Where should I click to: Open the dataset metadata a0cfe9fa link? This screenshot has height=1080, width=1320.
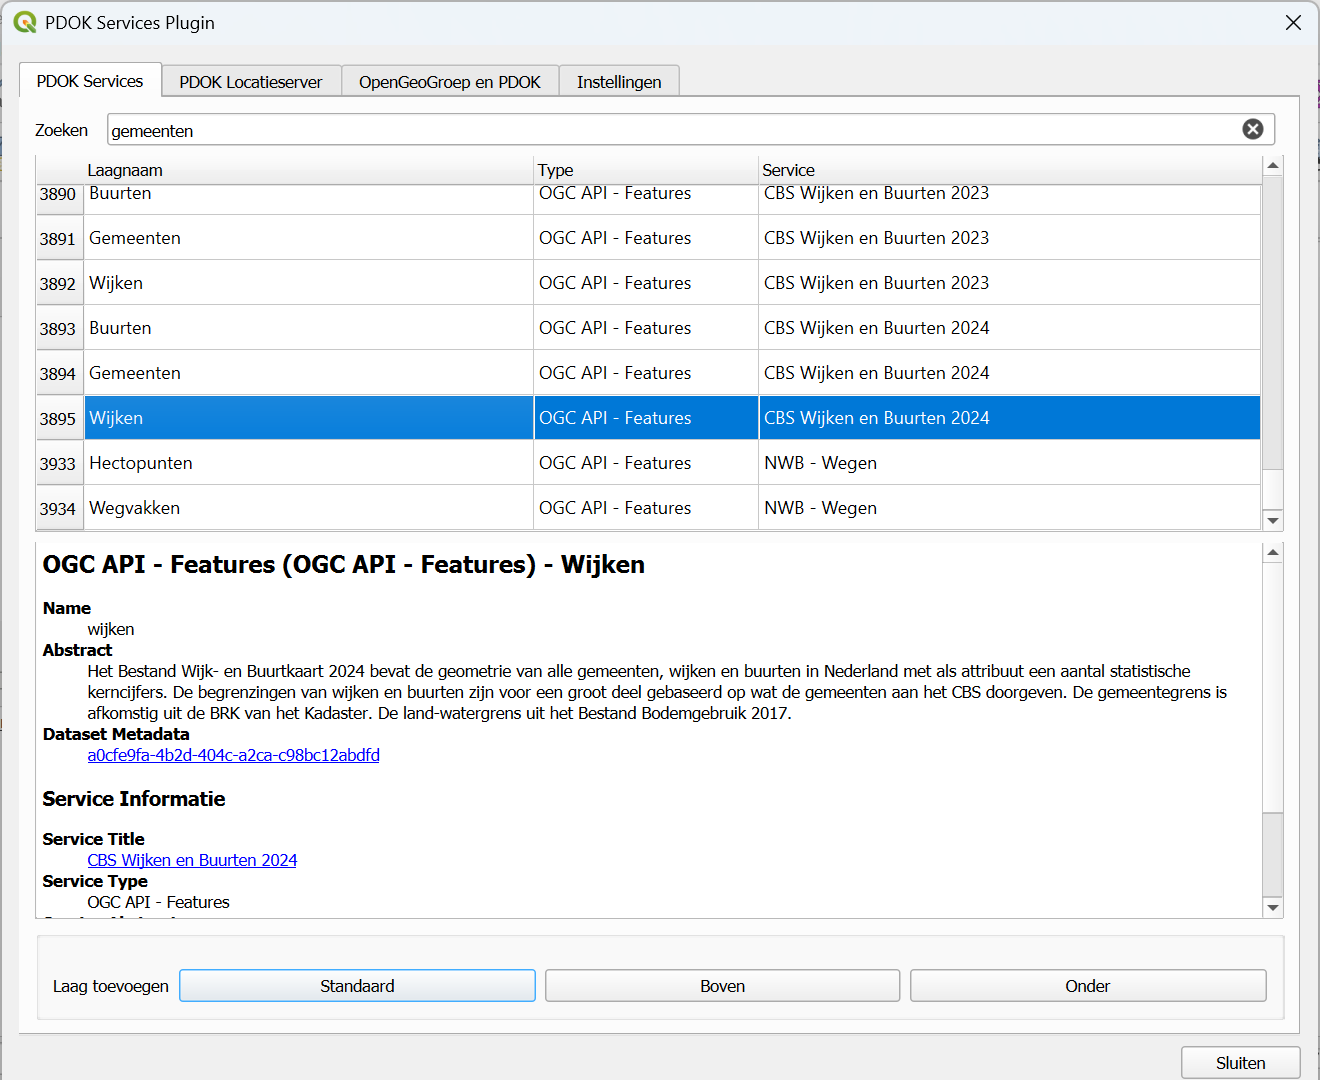[x=233, y=755]
